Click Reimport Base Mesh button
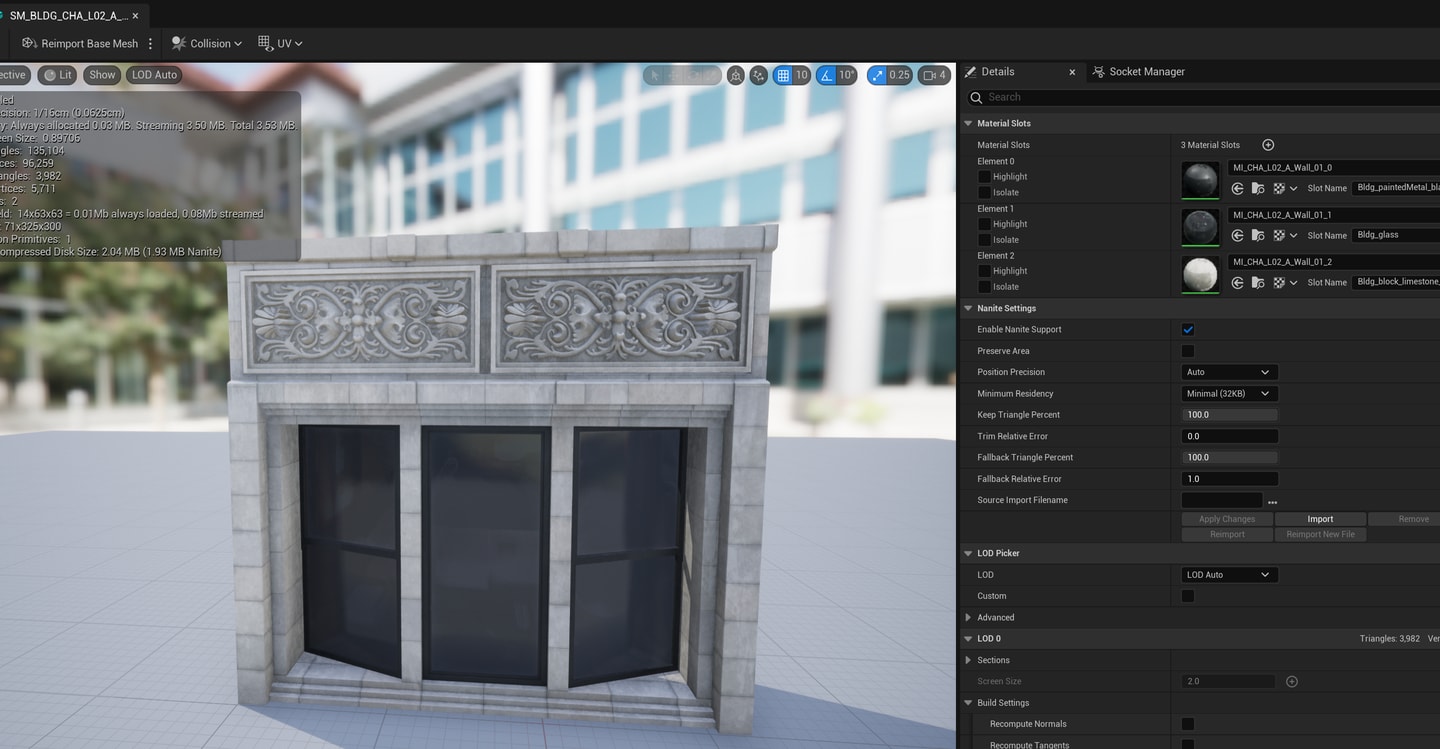 80,43
